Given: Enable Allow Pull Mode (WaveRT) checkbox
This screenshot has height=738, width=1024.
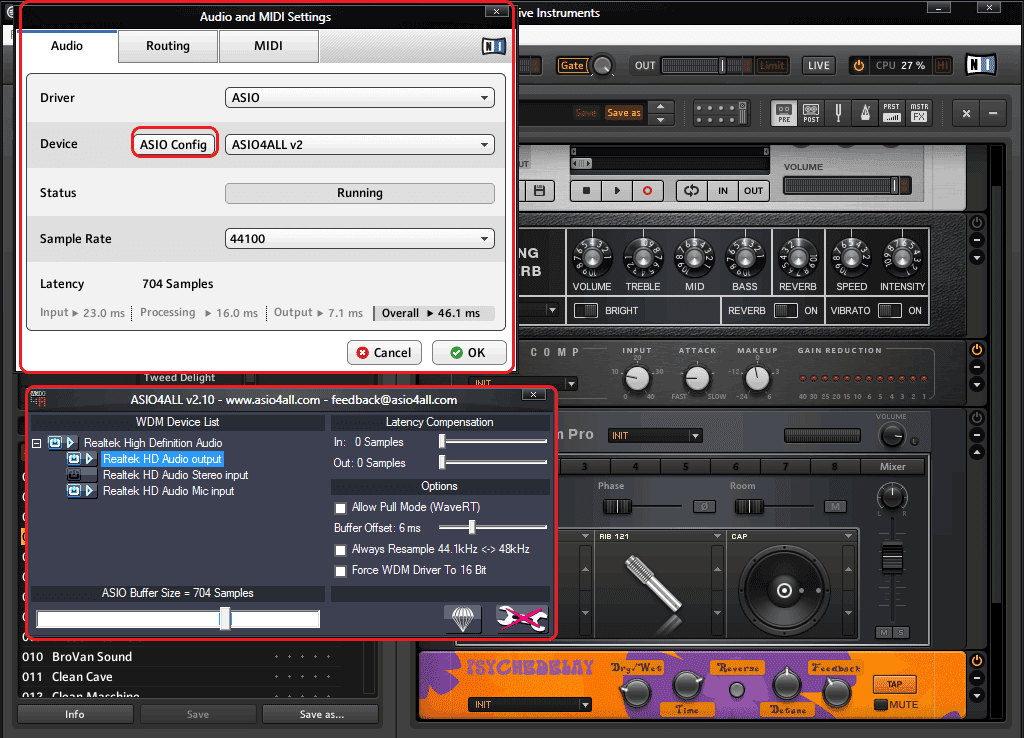Looking at the screenshot, I should [340, 508].
